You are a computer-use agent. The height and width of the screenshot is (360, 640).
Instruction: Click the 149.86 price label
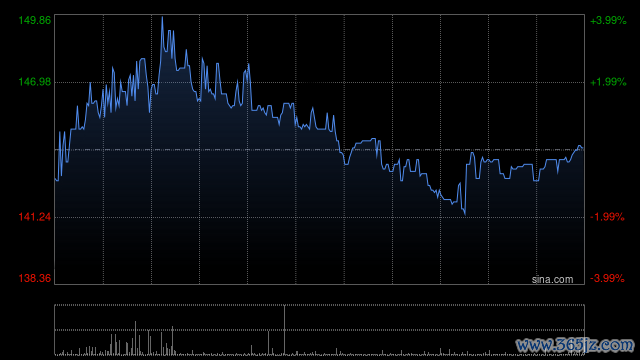[x=35, y=20]
